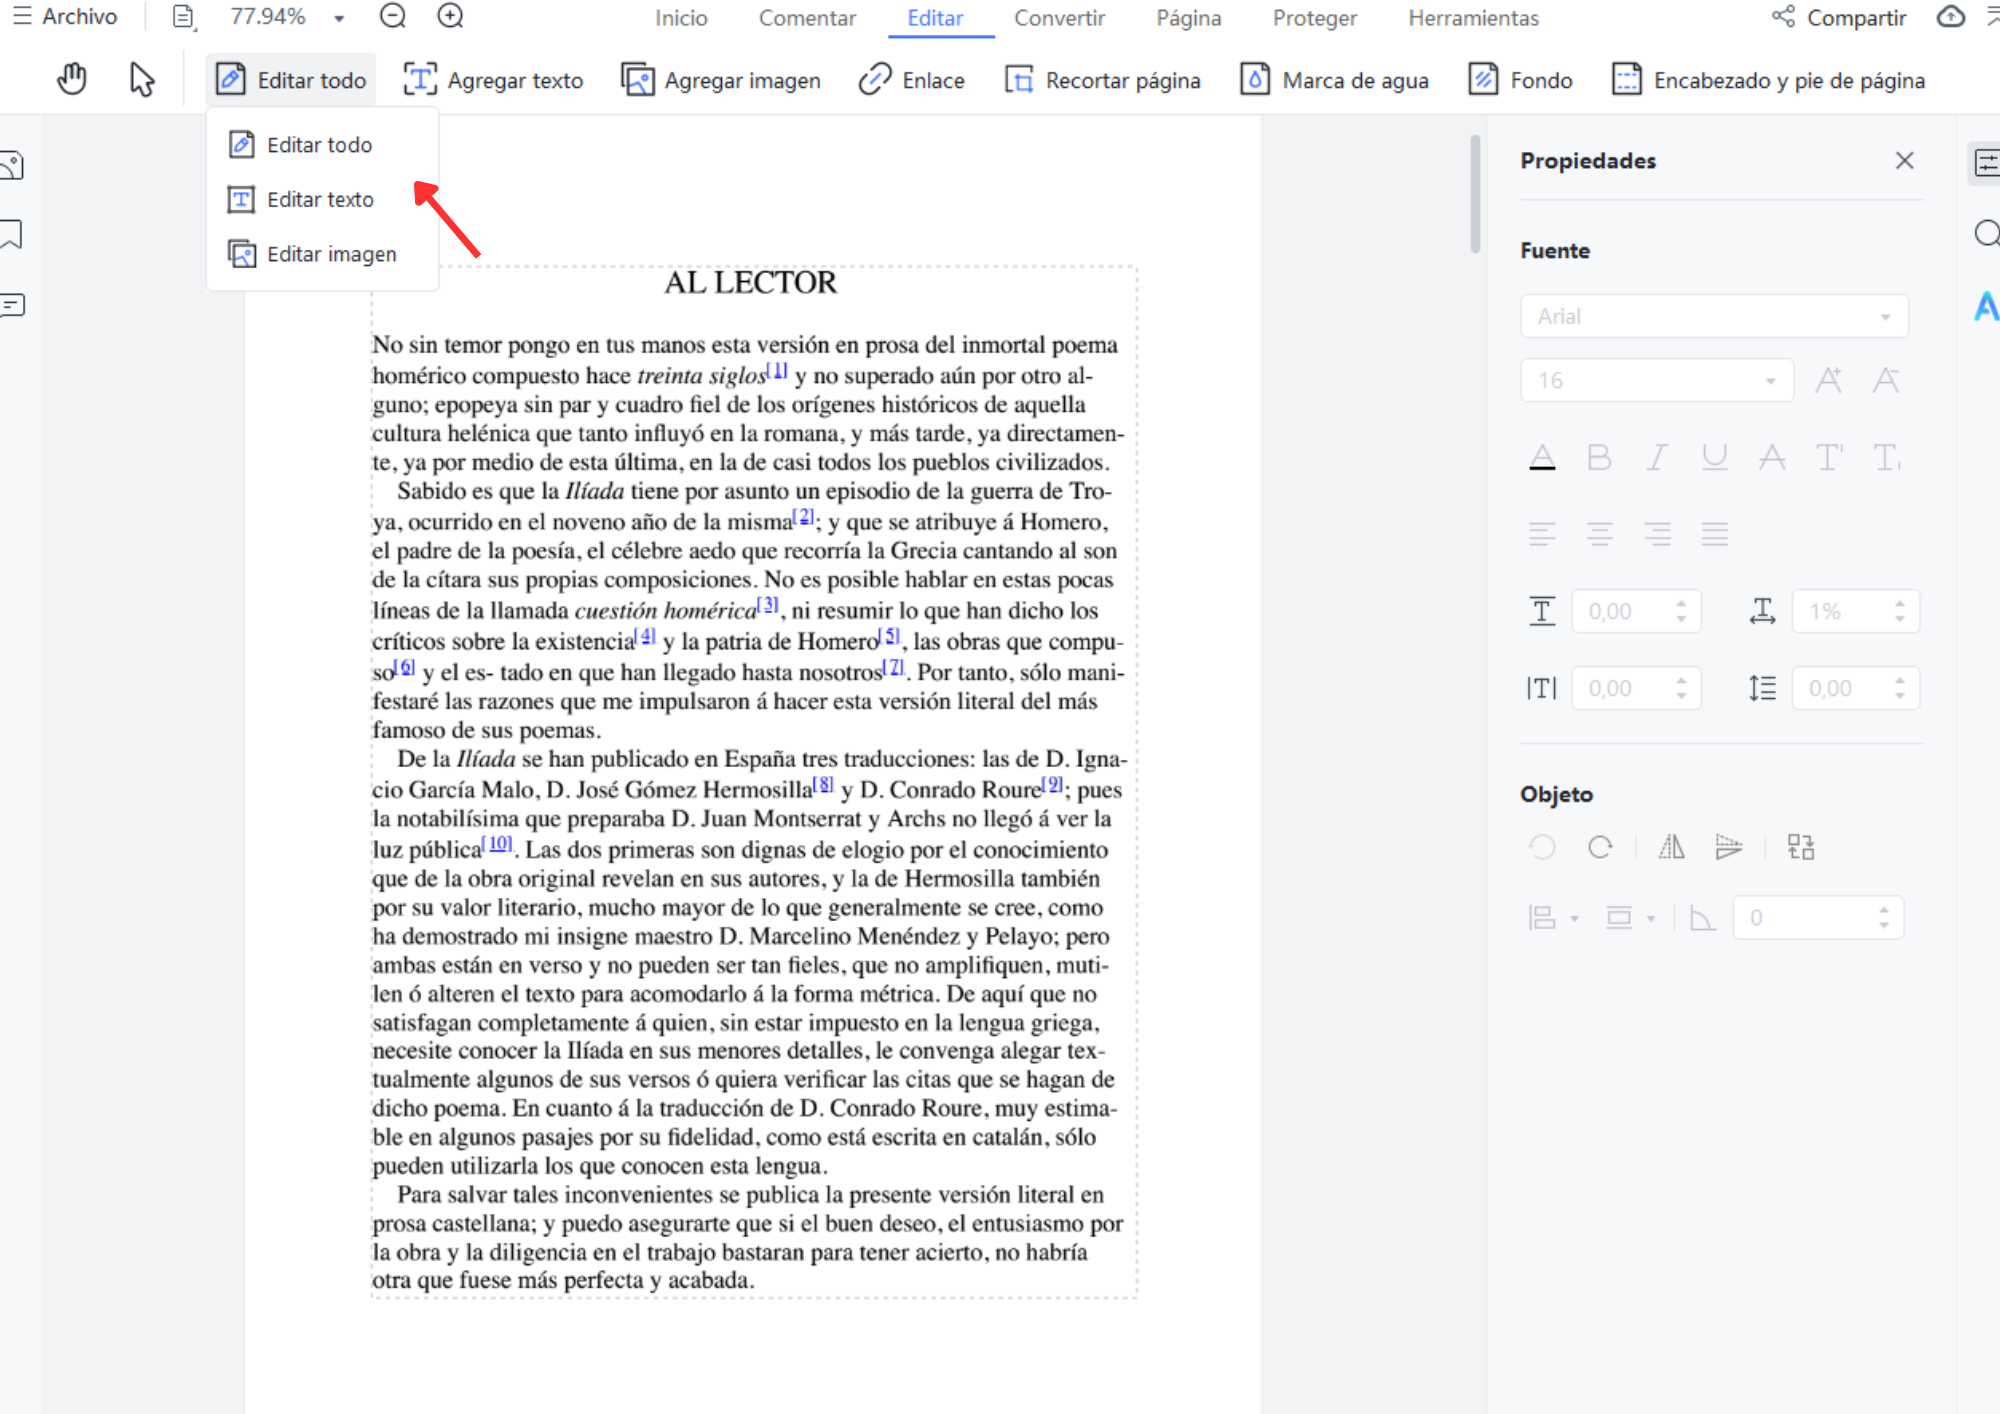Close the Propiedades panel

point(1904,161)
